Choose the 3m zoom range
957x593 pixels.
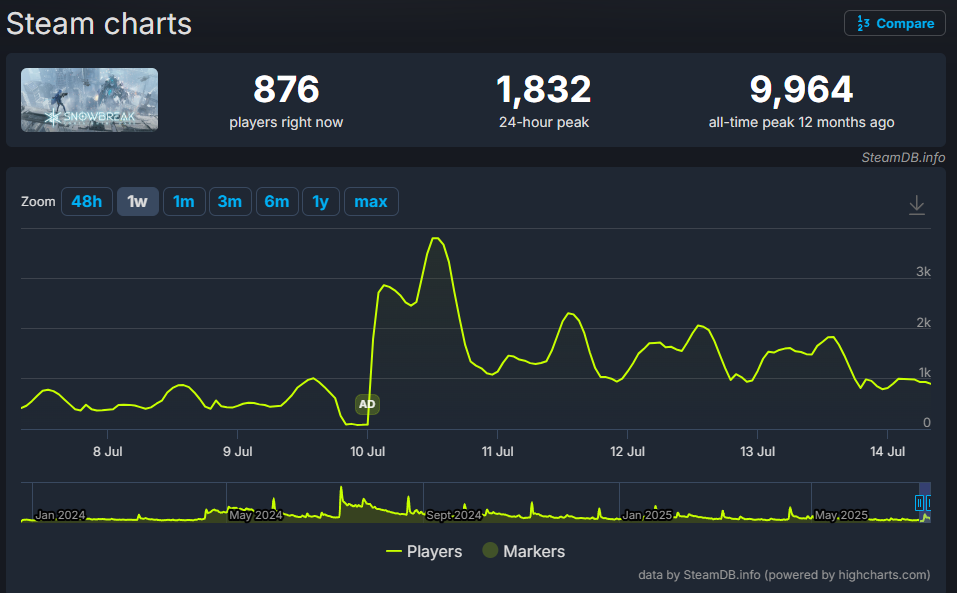pyautogui.click(x=230, y=201)
